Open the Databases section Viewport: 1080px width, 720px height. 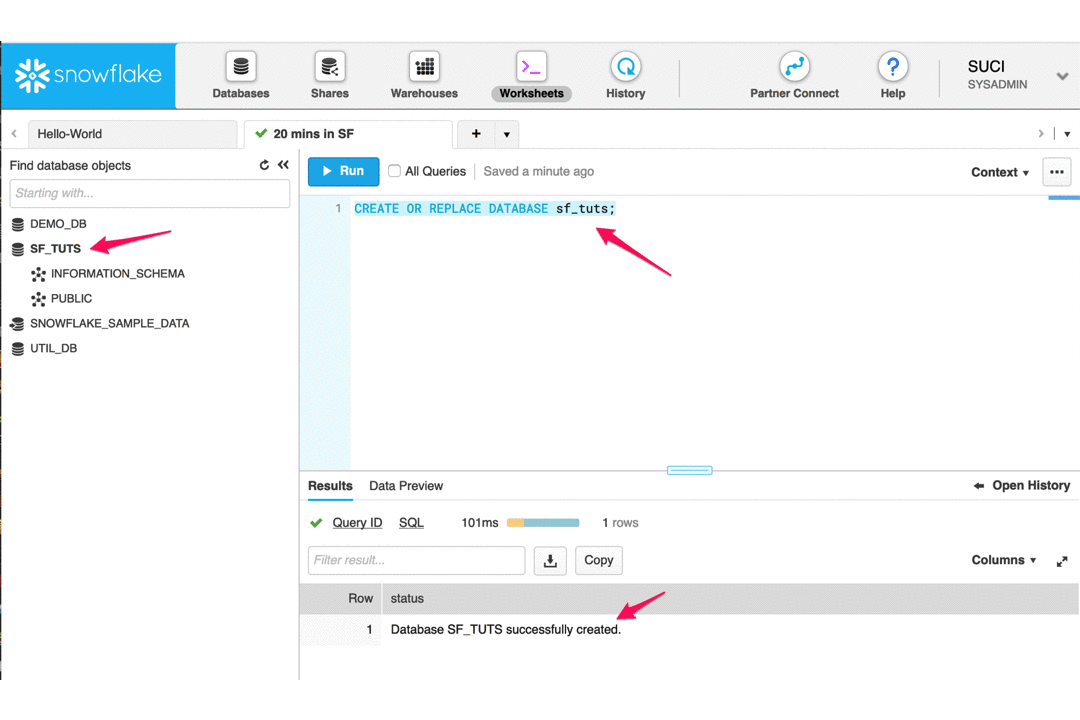(240, 75)
